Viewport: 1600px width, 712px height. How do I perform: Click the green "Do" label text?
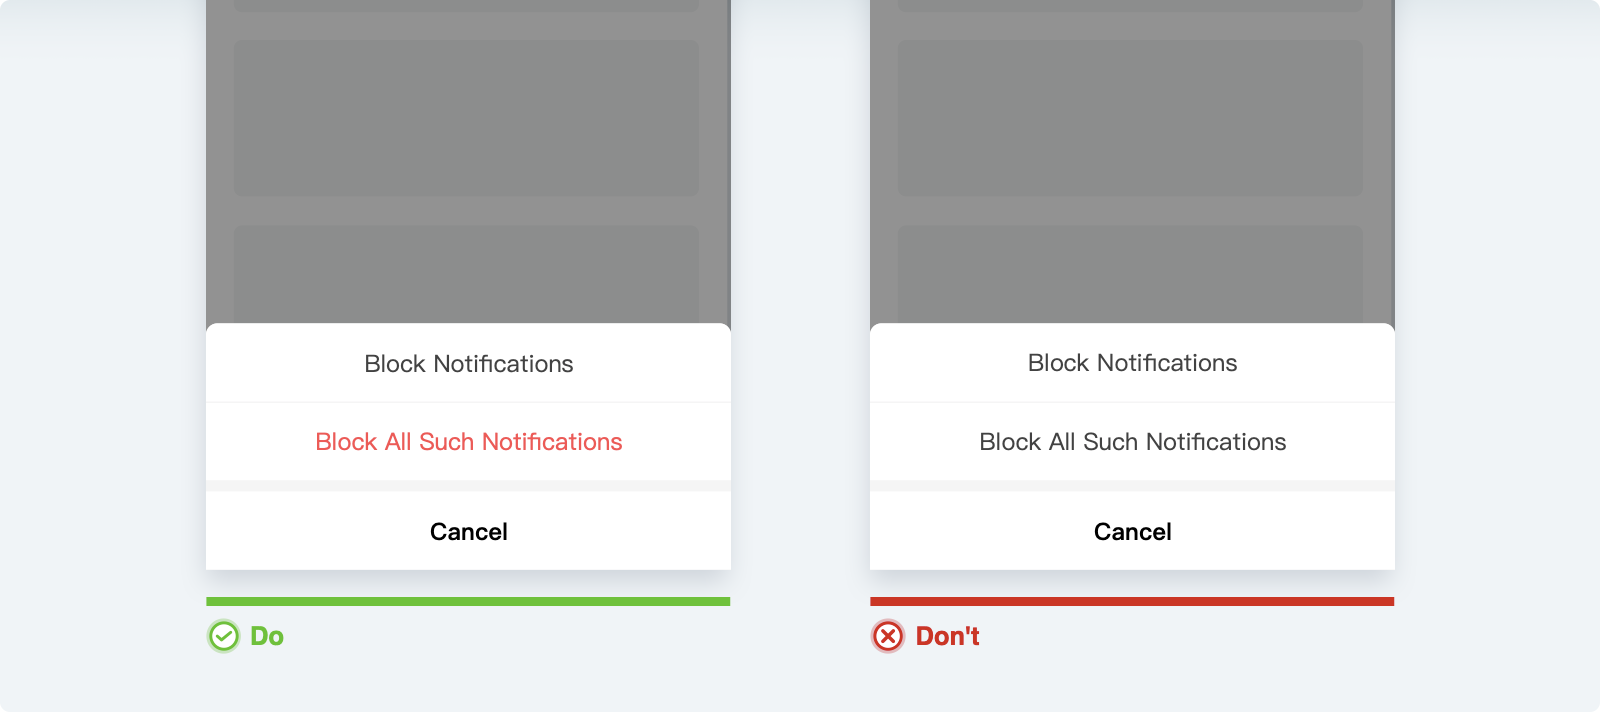click(267, 636)
